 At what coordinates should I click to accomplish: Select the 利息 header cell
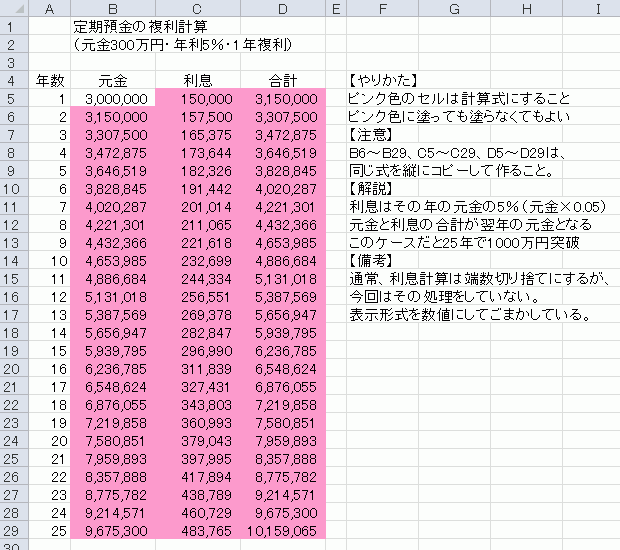[x=198, y=81]
